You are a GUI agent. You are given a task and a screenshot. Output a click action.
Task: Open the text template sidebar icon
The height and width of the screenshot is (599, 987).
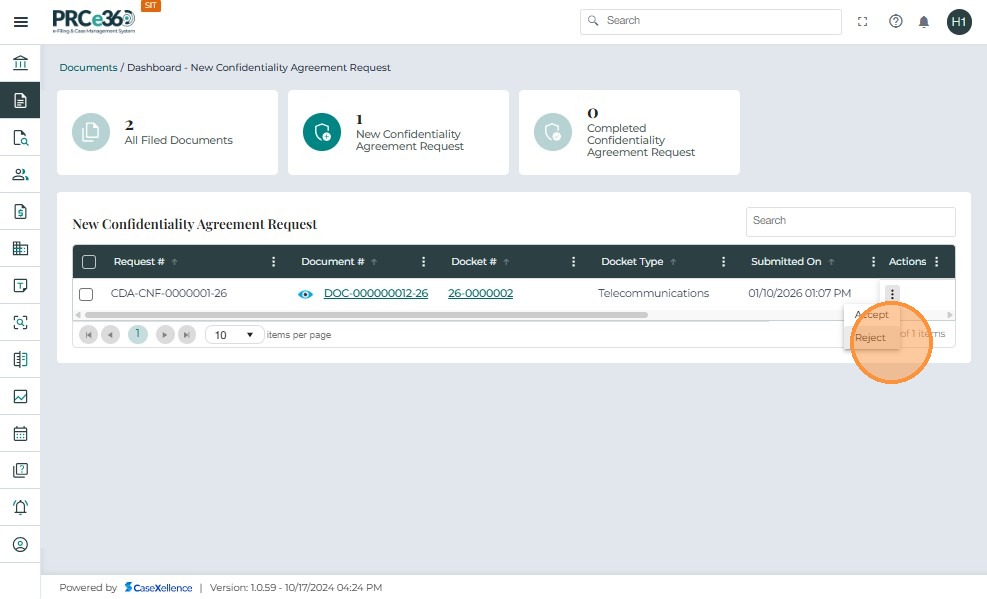click(20, 285)
